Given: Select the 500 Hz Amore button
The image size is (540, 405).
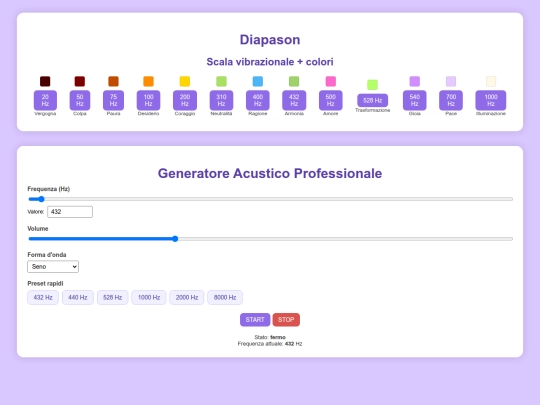Looking at the screenshot, I should (x=331, y=100).
